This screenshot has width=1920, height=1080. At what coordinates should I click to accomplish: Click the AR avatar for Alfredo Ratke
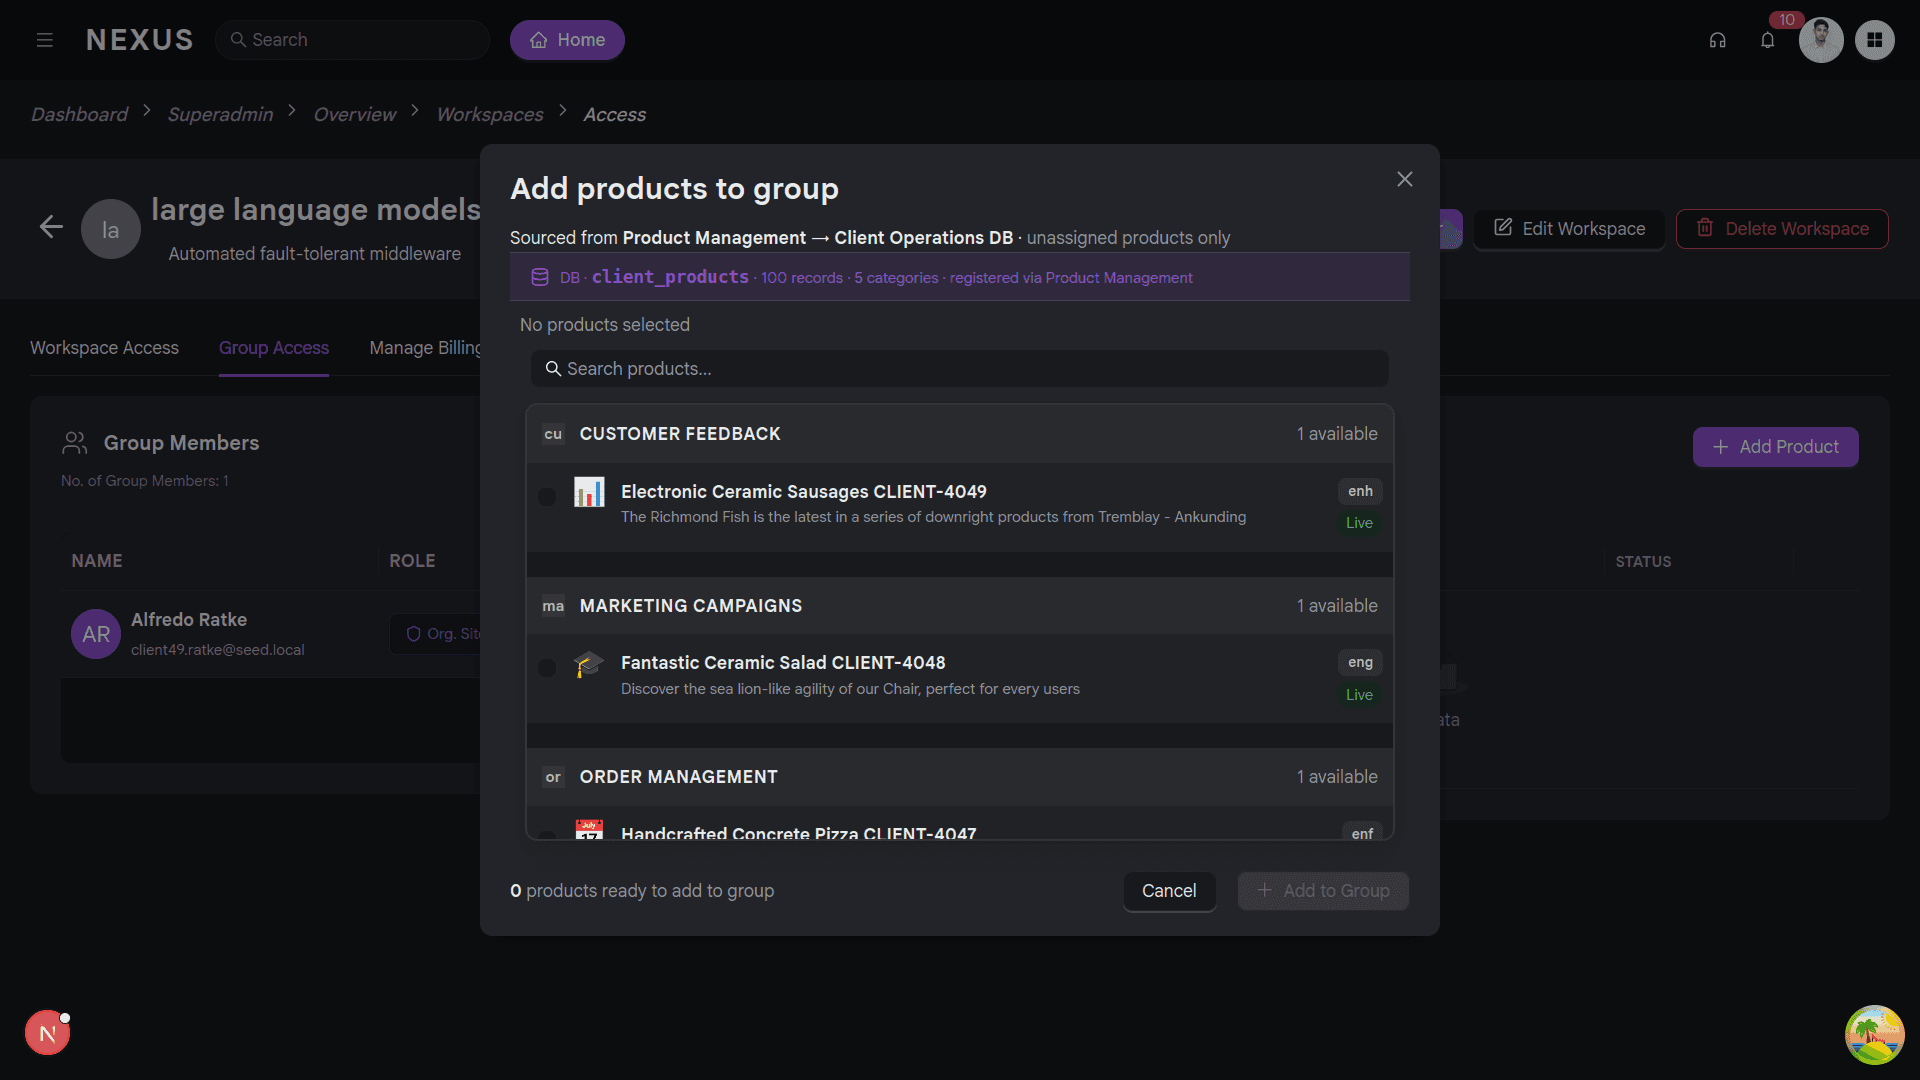click(96, 634)
